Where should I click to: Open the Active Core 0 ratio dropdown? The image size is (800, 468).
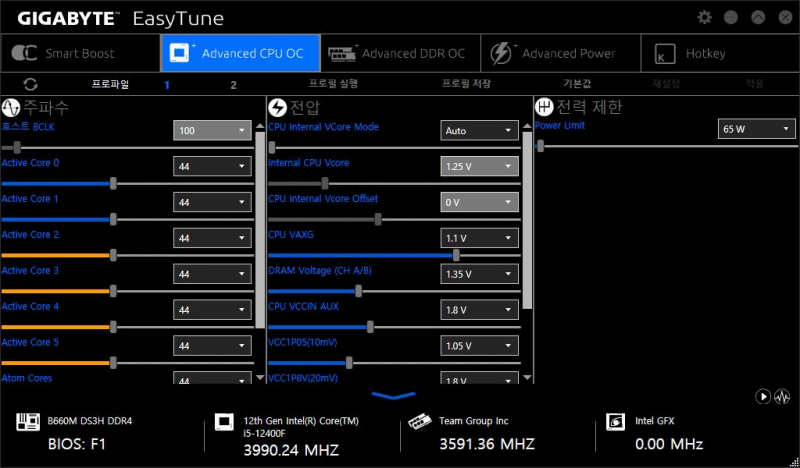click(x=212, y=166)
